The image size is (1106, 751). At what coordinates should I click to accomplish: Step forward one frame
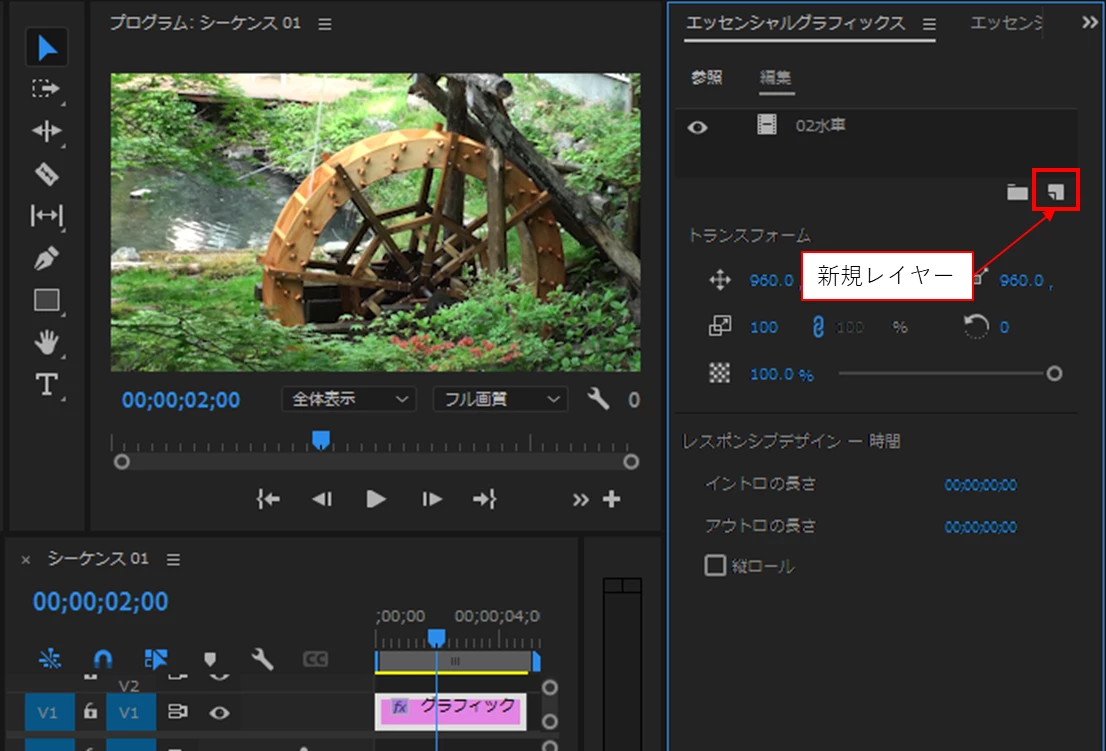click(x=432, y=499)
